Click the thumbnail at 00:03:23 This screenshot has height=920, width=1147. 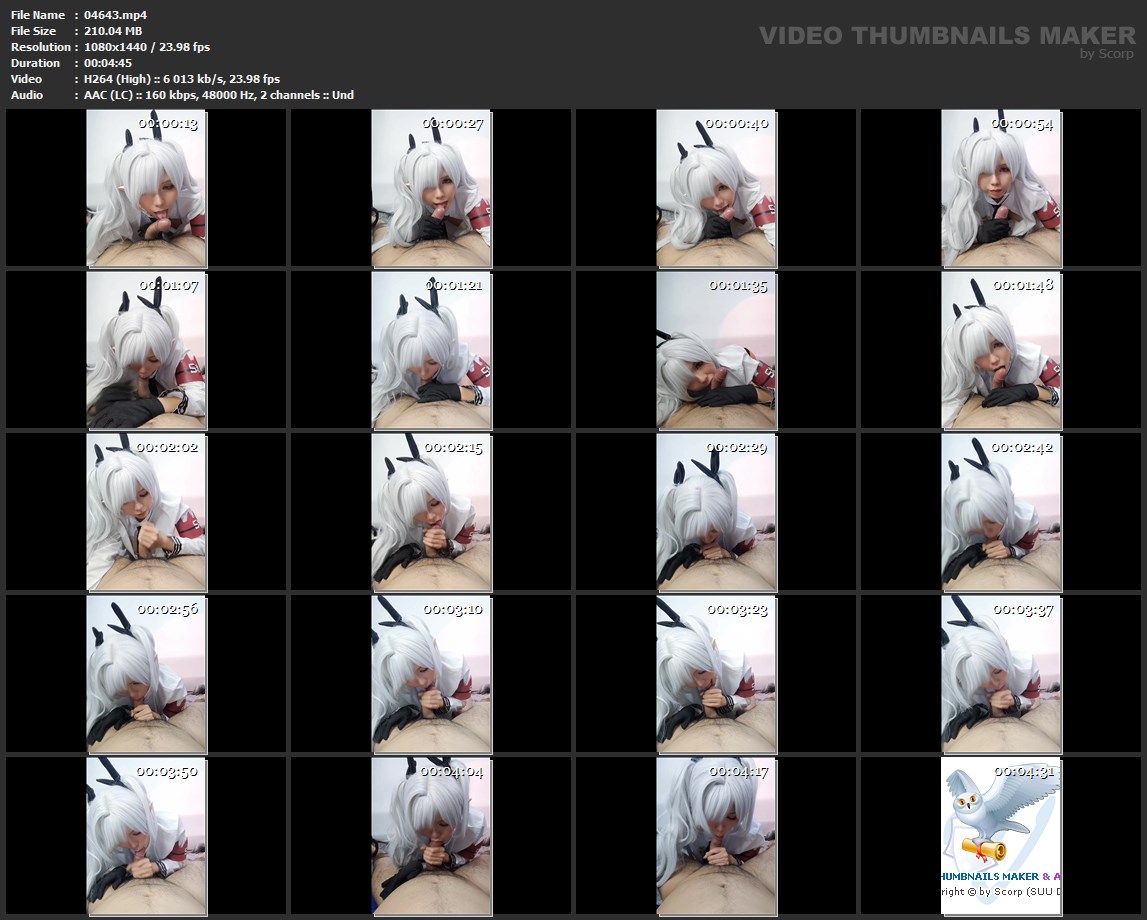click(x=716, y=674)
